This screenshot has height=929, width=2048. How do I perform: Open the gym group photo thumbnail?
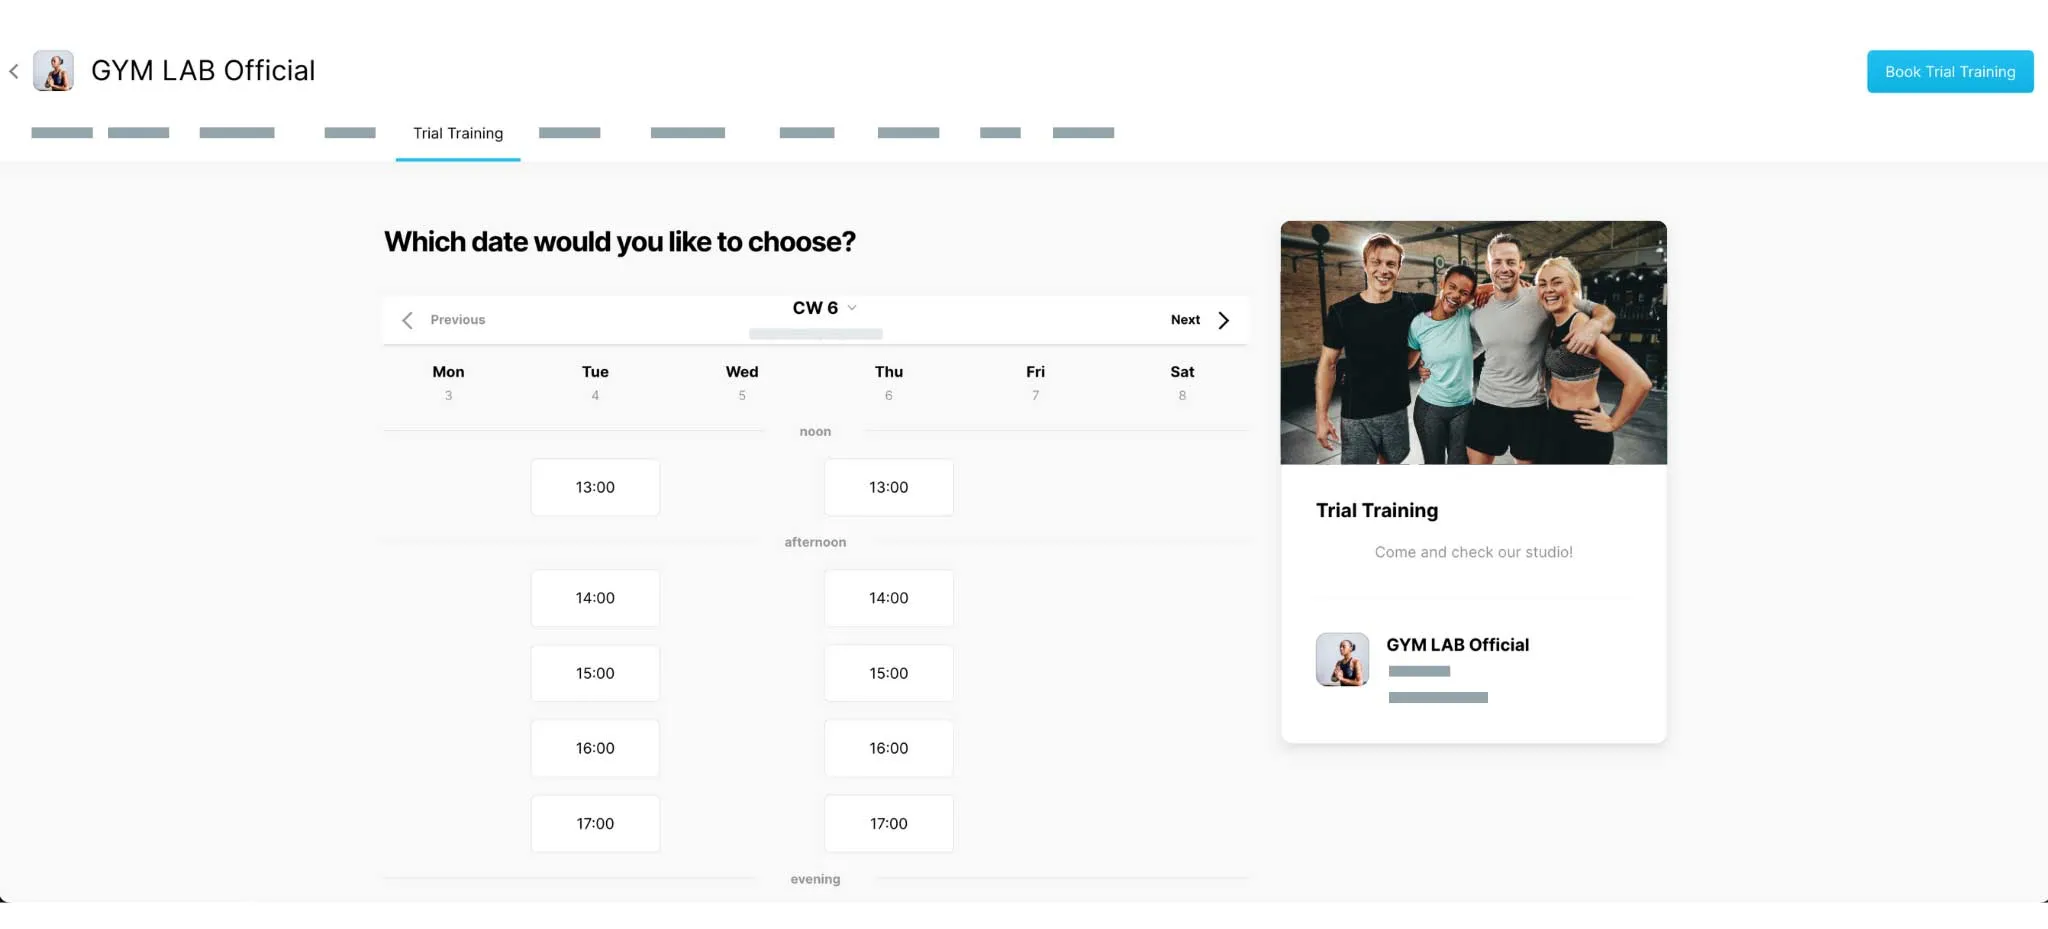pos(1473,343)
